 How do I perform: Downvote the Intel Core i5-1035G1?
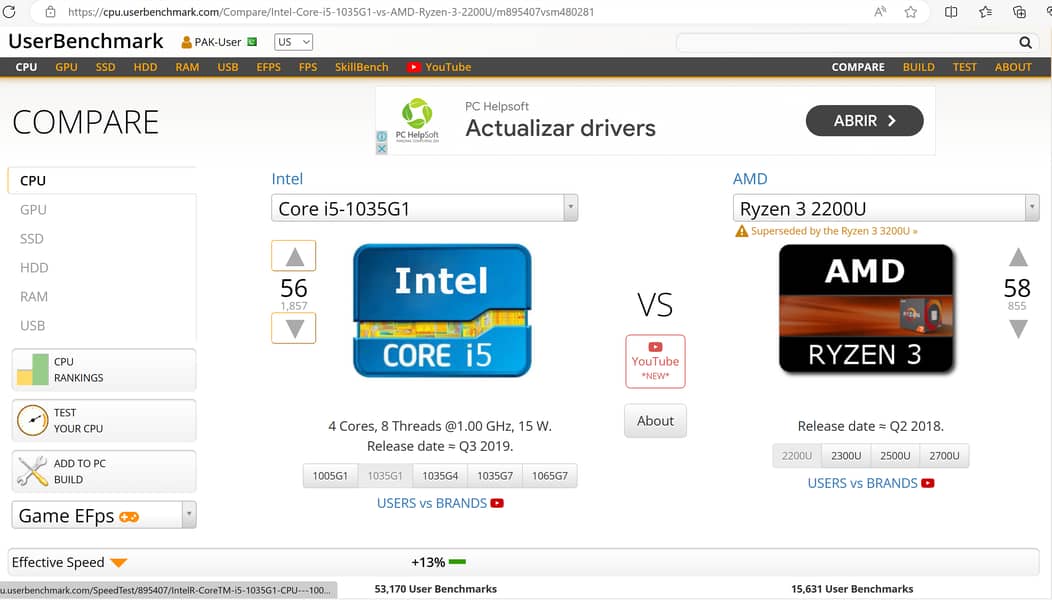(294, 328)
